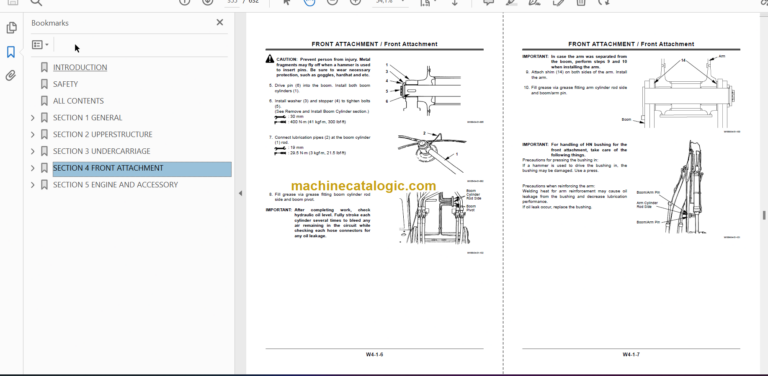Click the bookmark icon beside SECTION 4 FRONT ATTACHMENT
768x376 pixels.
pyautogui.click(x=44, y=168)
